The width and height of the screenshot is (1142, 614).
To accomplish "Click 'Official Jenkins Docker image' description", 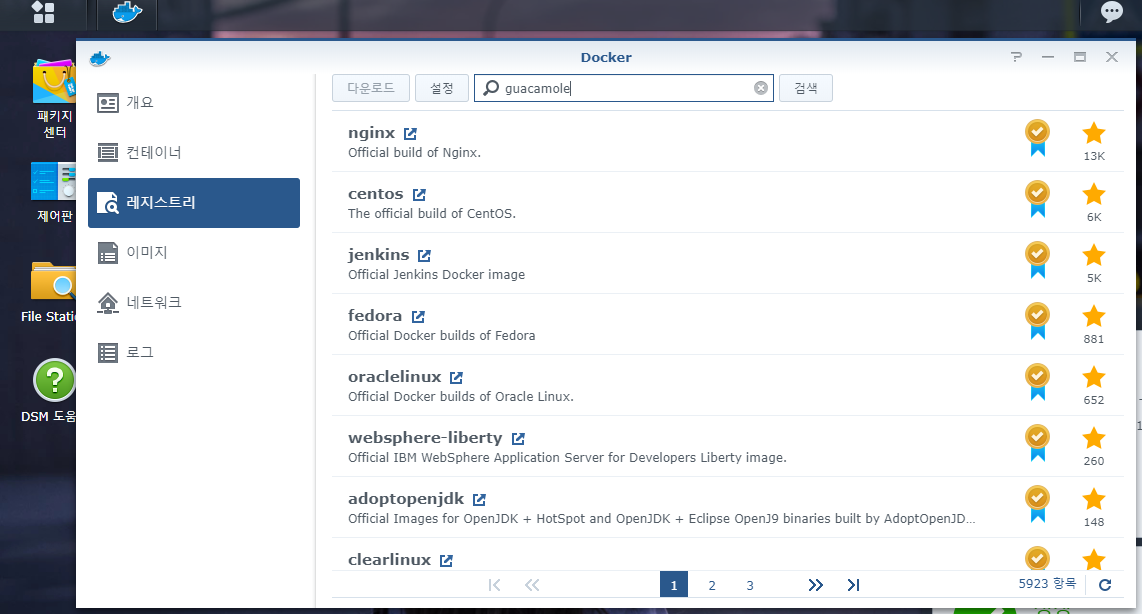I will (x=436, y=275).
